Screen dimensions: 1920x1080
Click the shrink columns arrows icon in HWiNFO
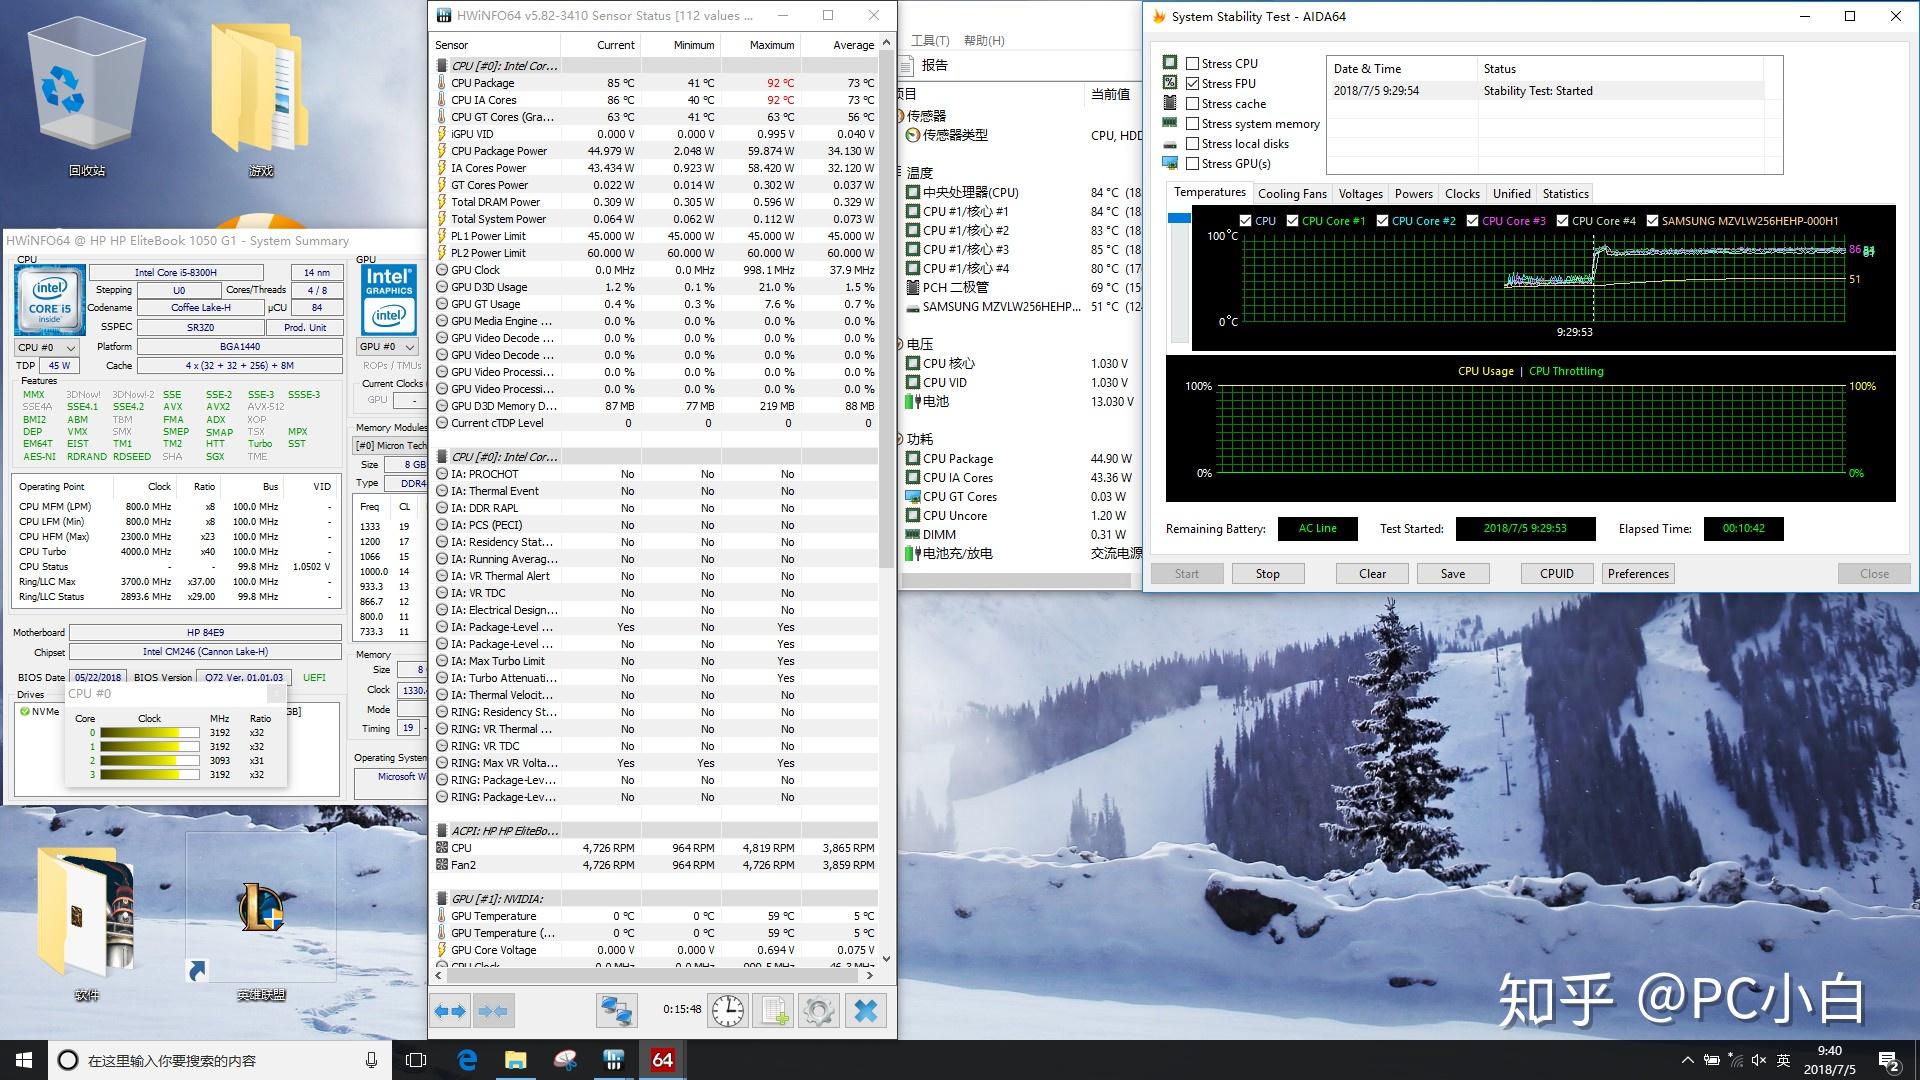493,1011
